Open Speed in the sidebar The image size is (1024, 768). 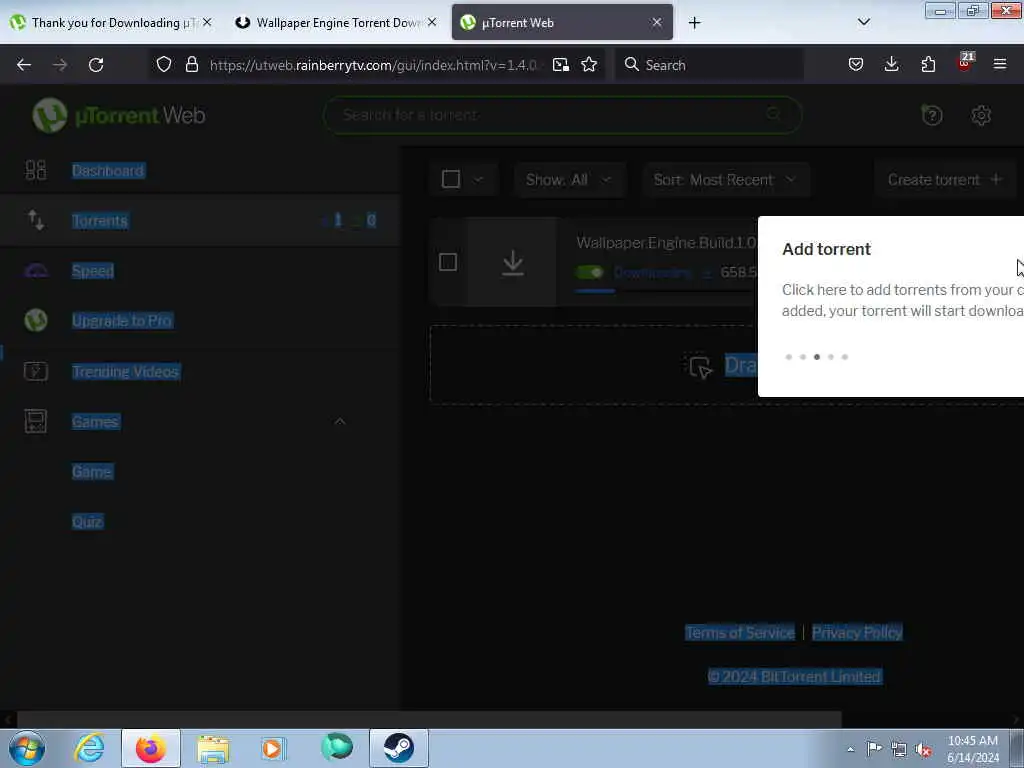tap(93, 270)
